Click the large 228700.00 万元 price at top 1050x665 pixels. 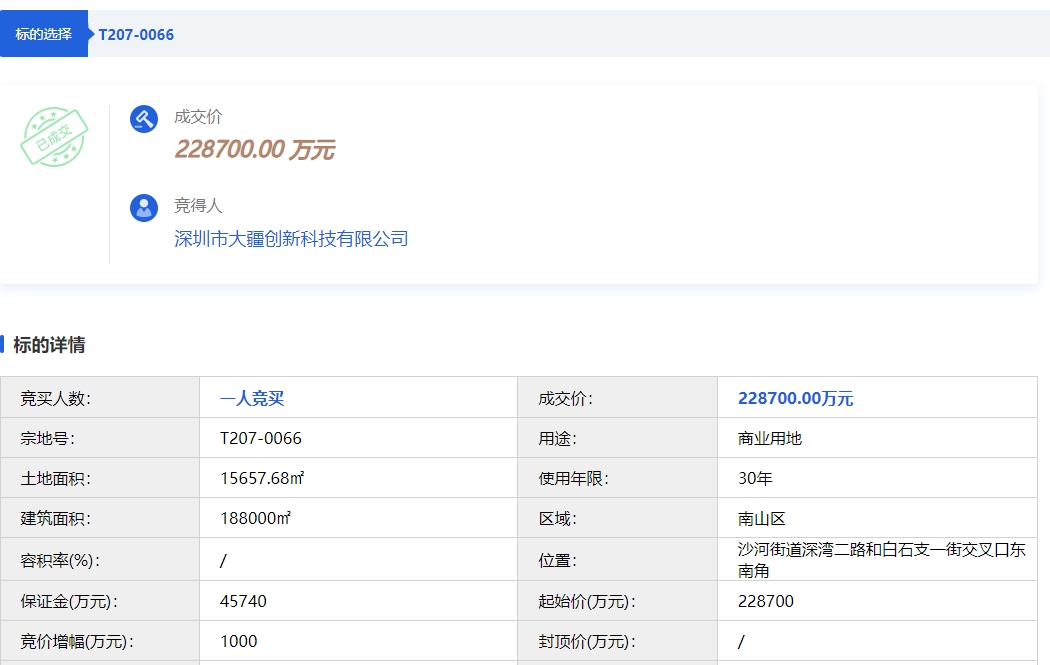click(x=254, y=150)
